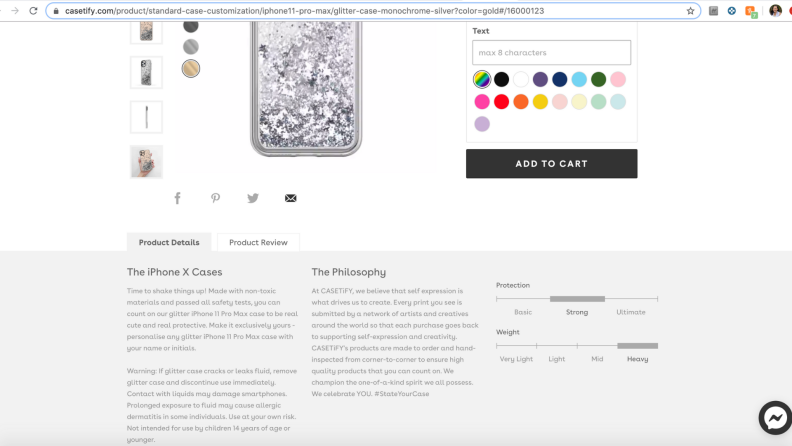Choose the cream text color
The height and width of the screenshot is (446, 792).
(x=579, y=102)
